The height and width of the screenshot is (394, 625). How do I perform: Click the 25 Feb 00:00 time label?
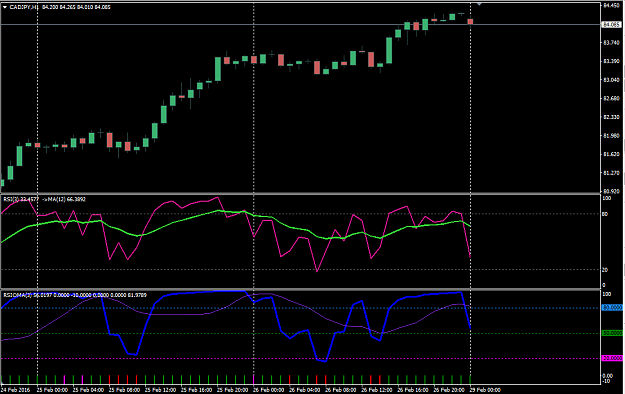[x=52, y=390]
